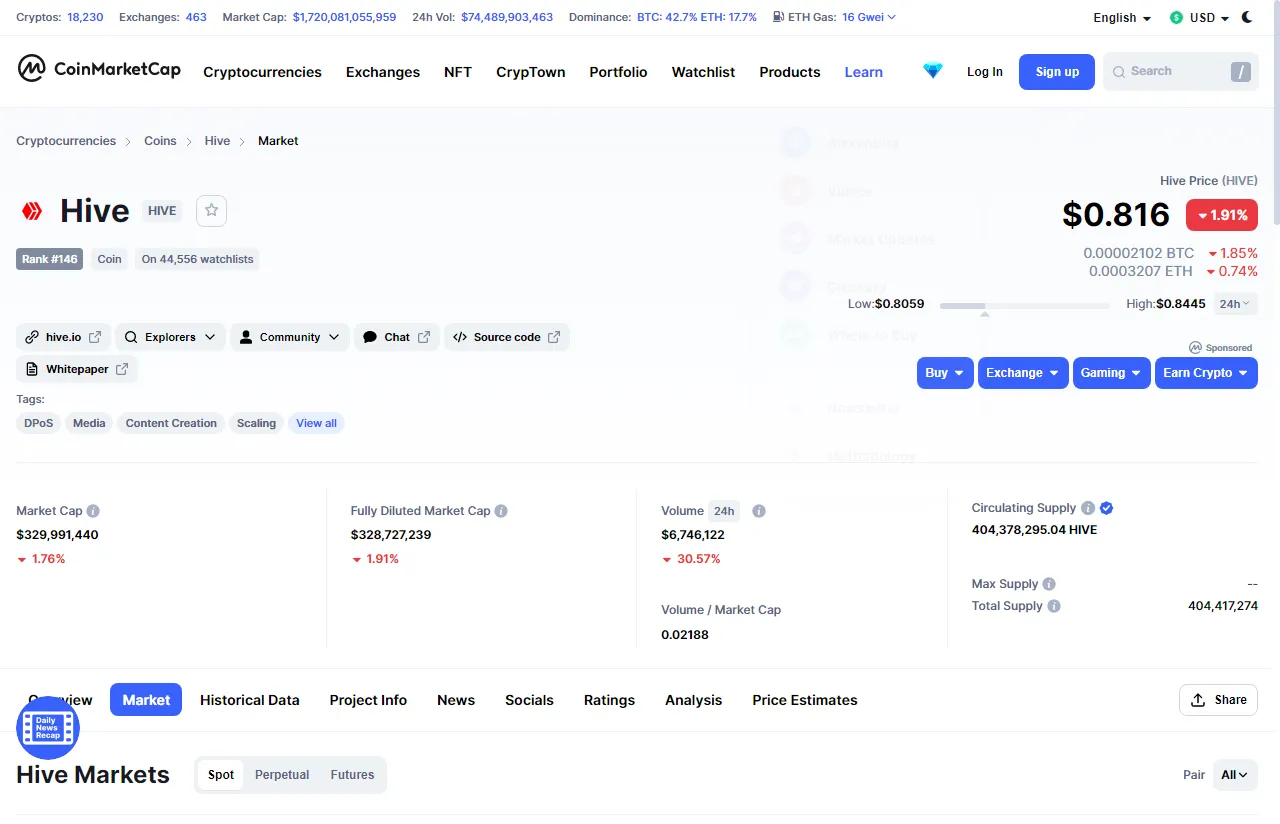Open Learn nav menu
The image size is (1280, 824).
864,72
